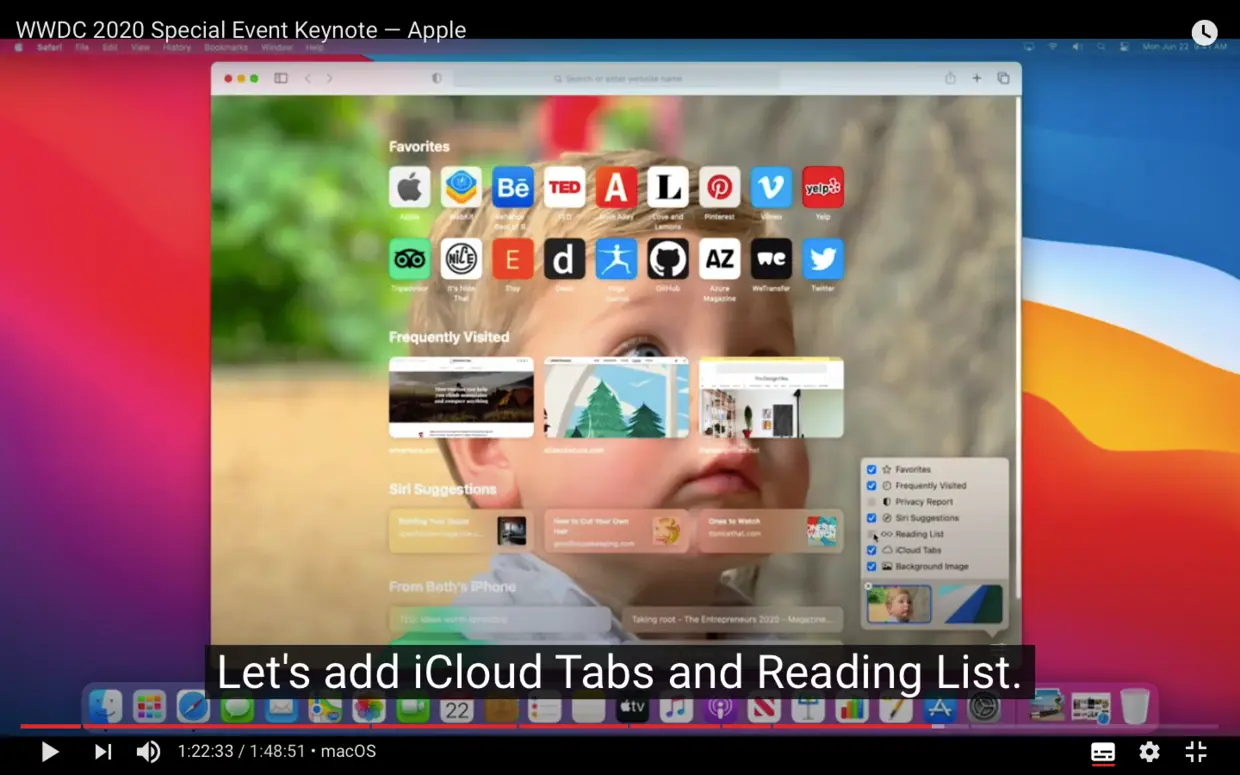Click the macOS chapter label

[x=349, y=751]
